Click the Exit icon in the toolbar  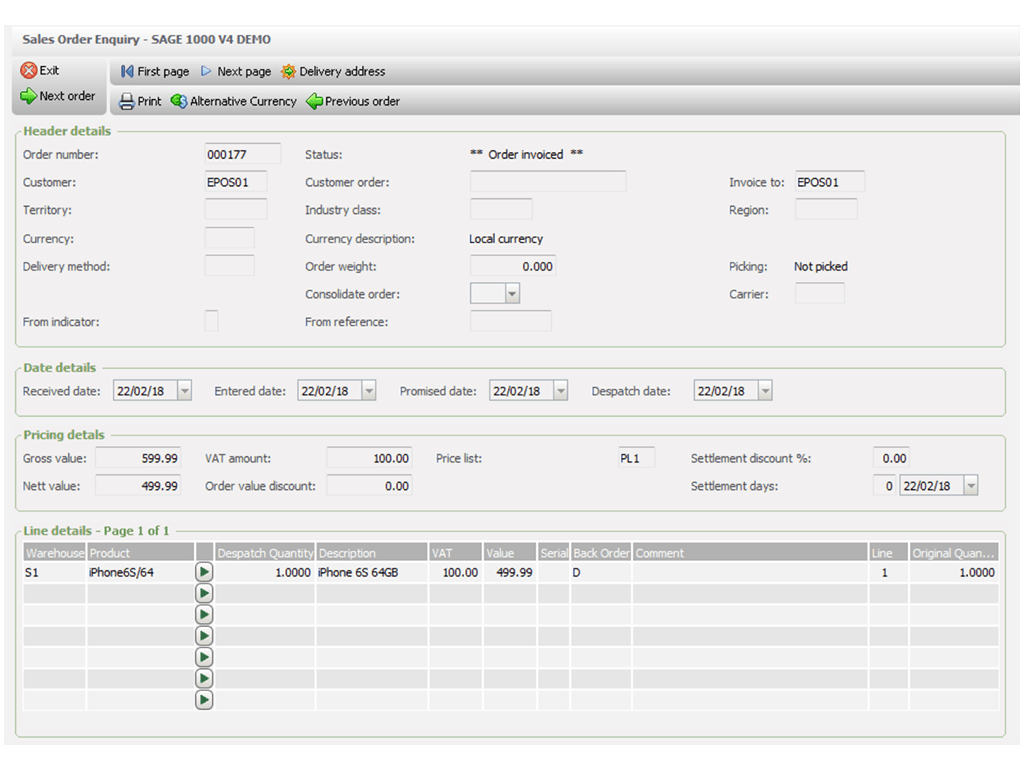click(28, 70)
